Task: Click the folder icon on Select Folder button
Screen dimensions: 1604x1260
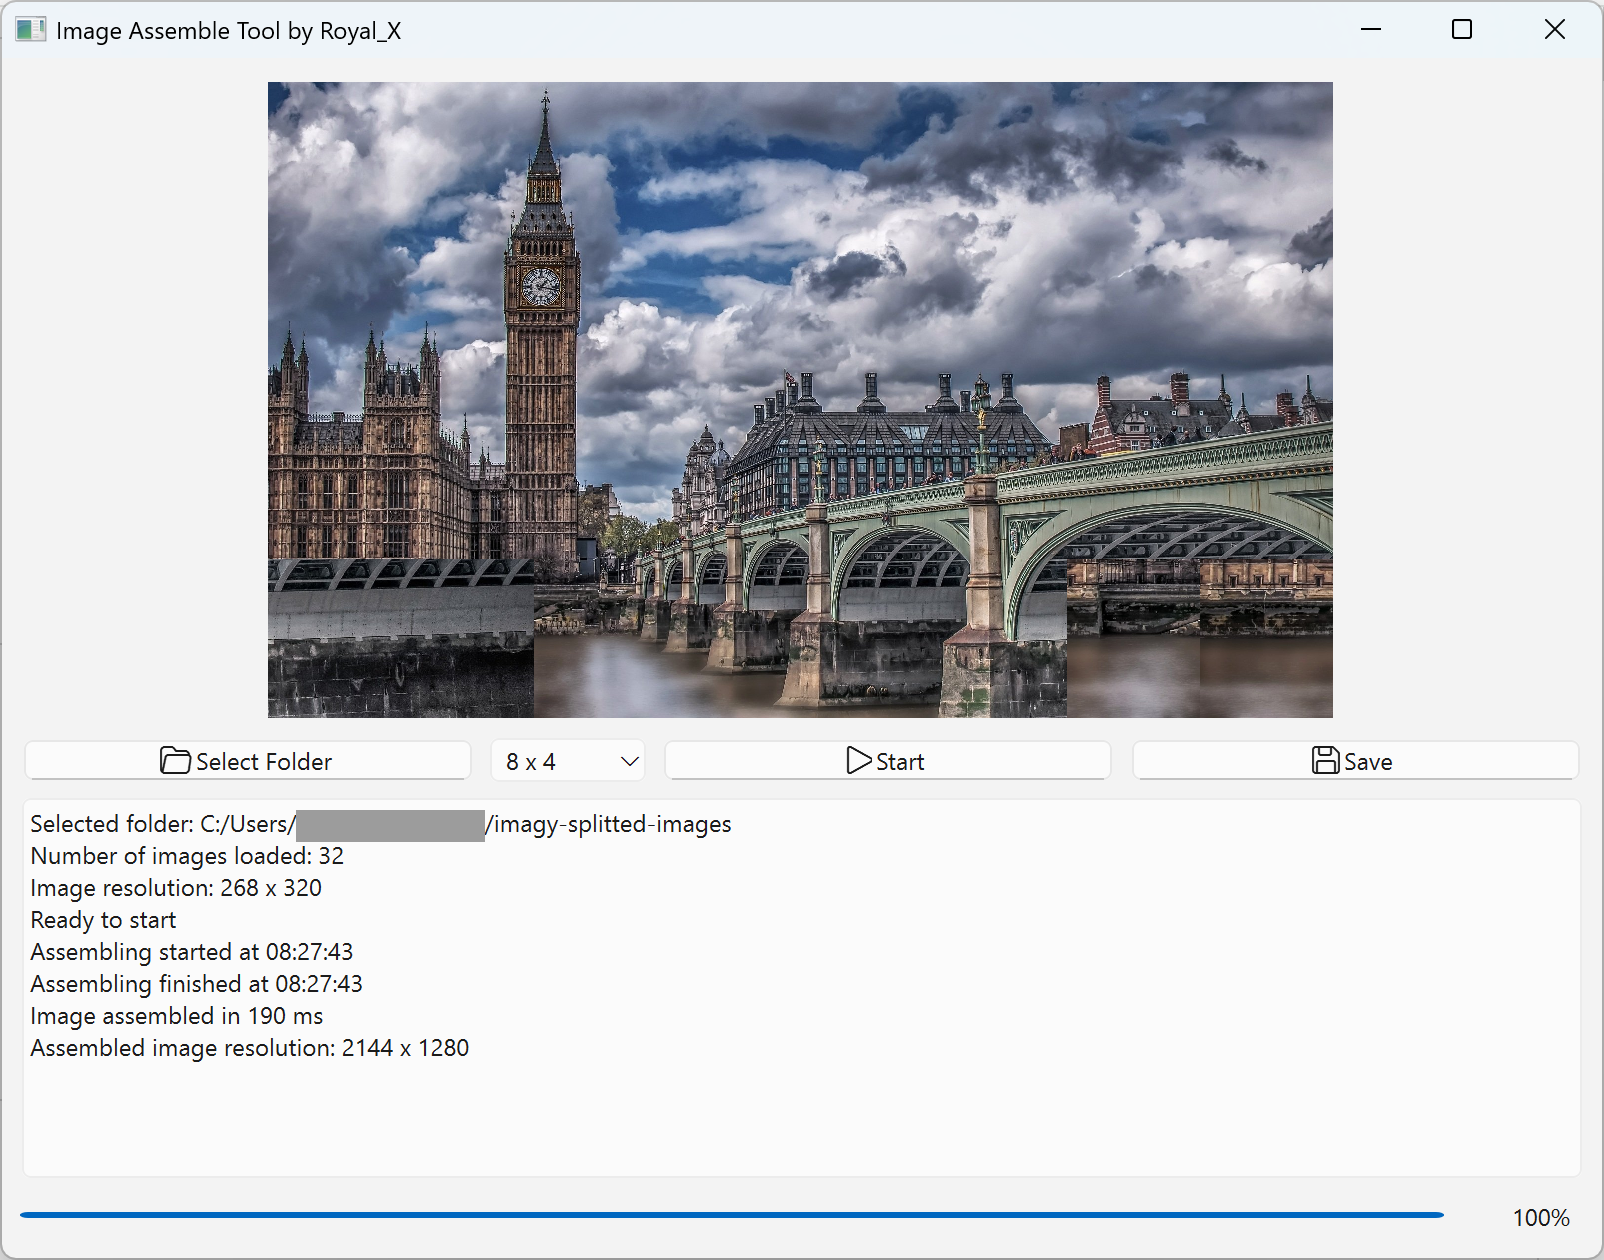Action: [175, 760]
